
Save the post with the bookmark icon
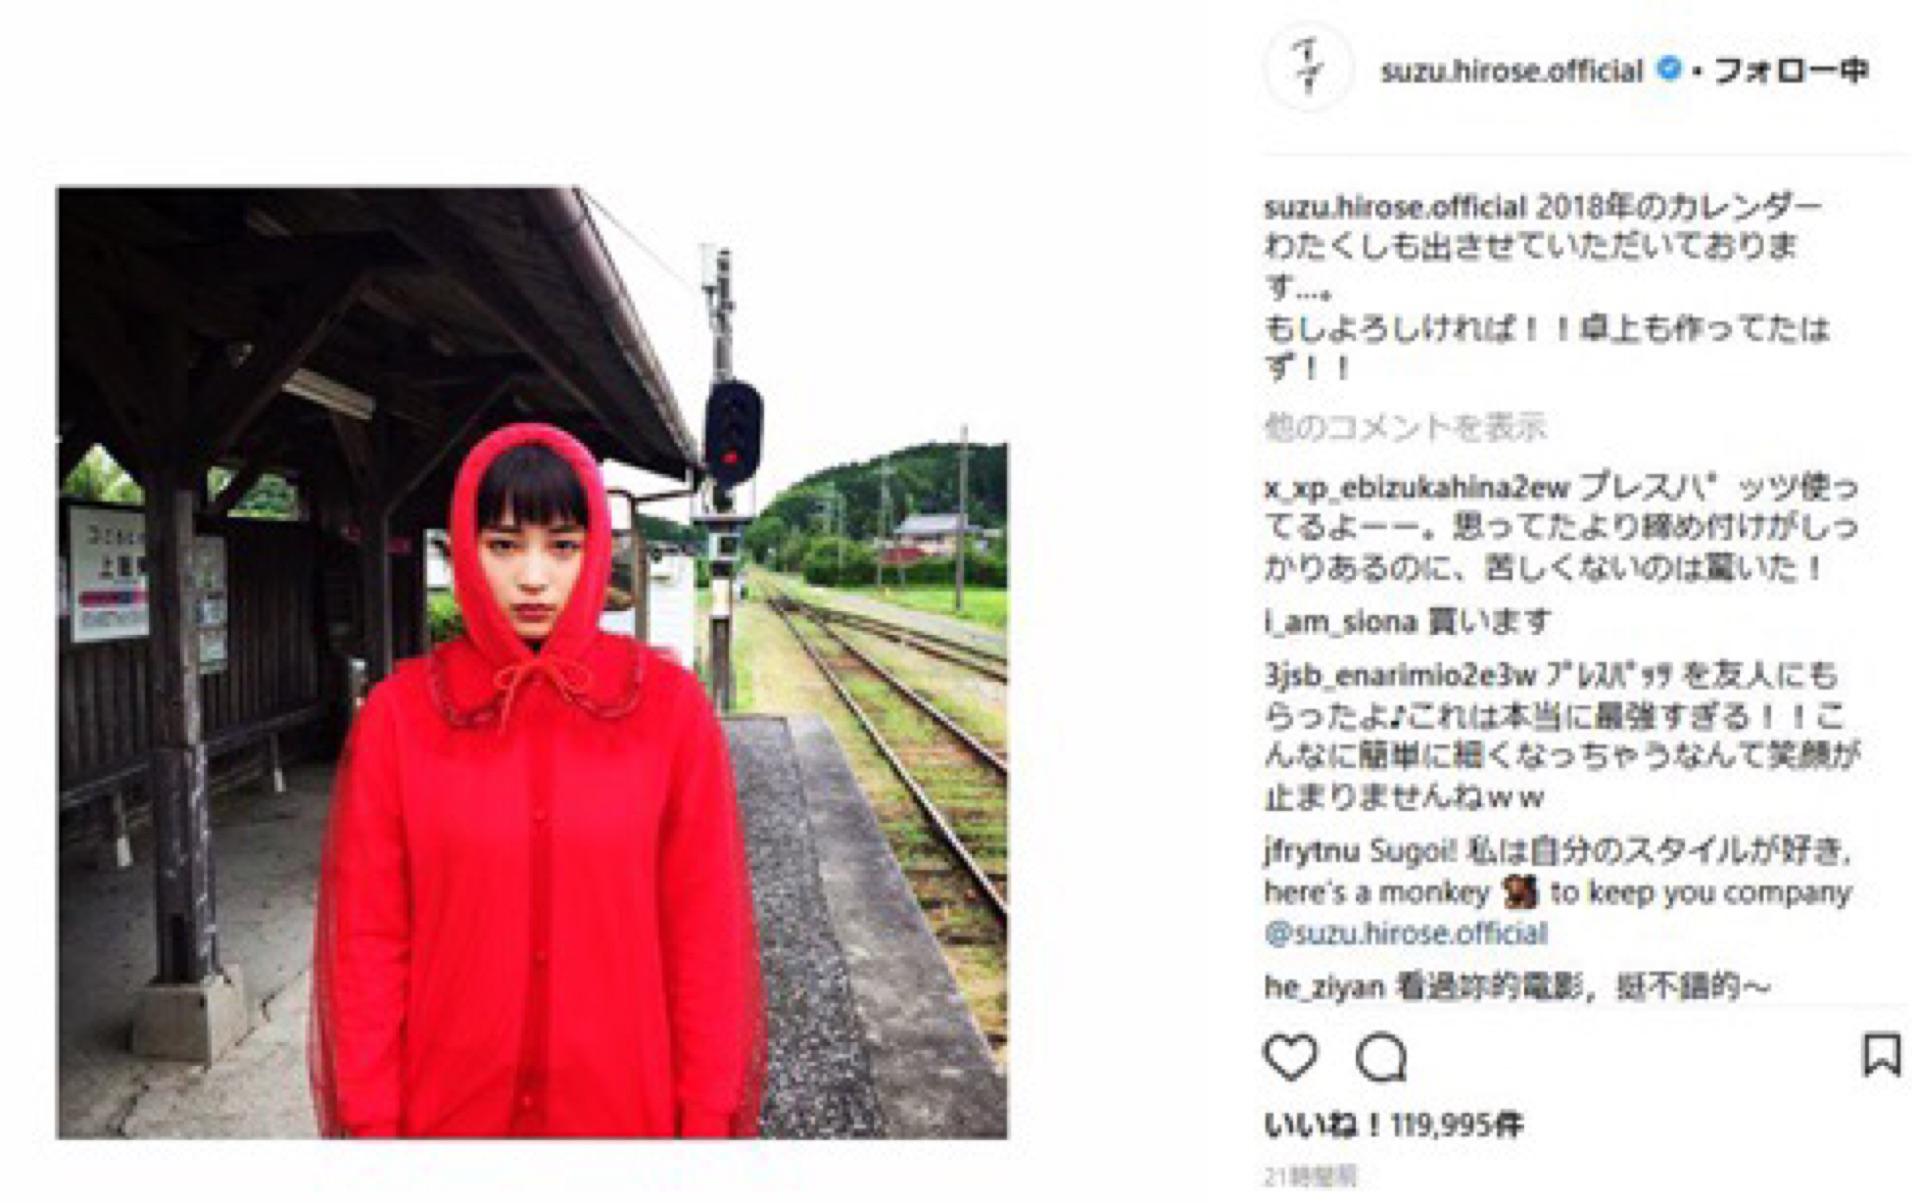[1881, 1055]
